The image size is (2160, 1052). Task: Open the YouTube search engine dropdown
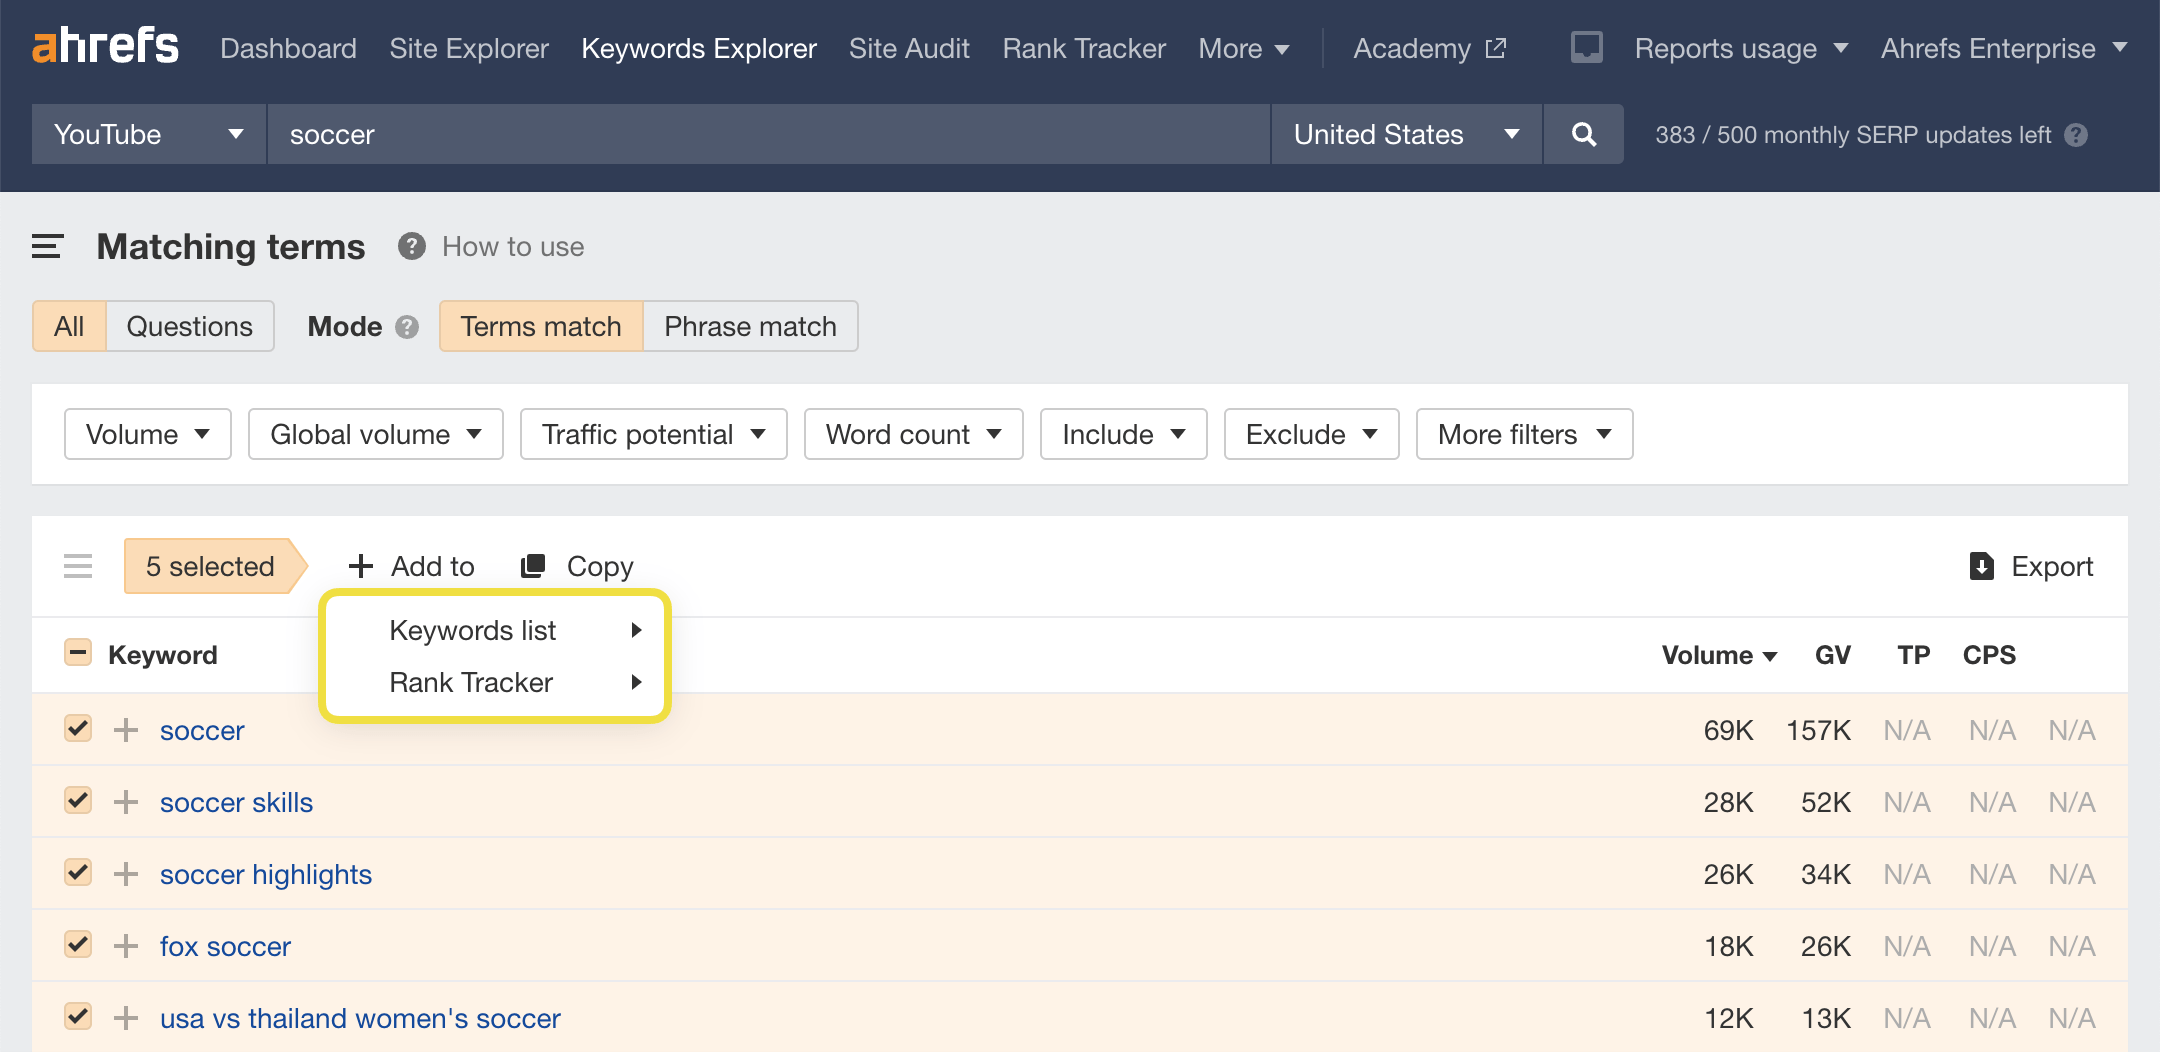point(148,135)
